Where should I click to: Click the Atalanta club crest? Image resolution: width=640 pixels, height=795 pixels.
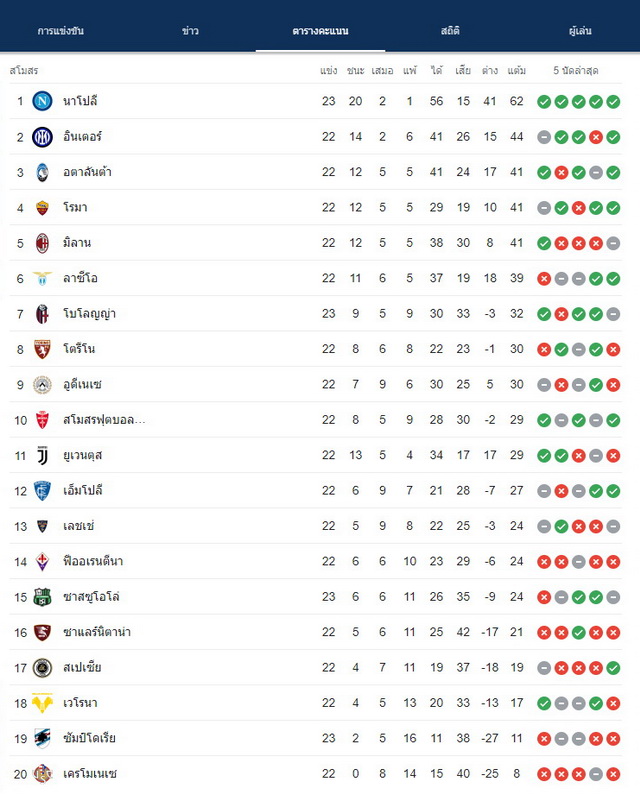[x=42, y=172]
